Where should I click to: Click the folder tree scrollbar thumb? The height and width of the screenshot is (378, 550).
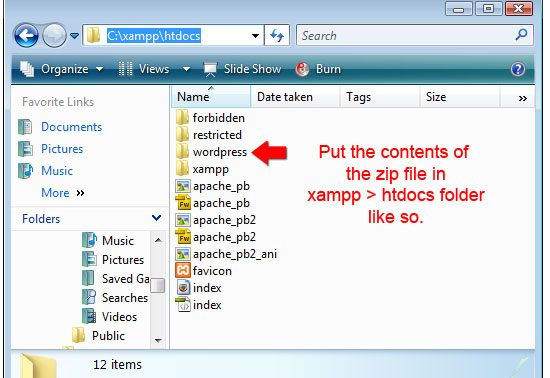[157, 285]
